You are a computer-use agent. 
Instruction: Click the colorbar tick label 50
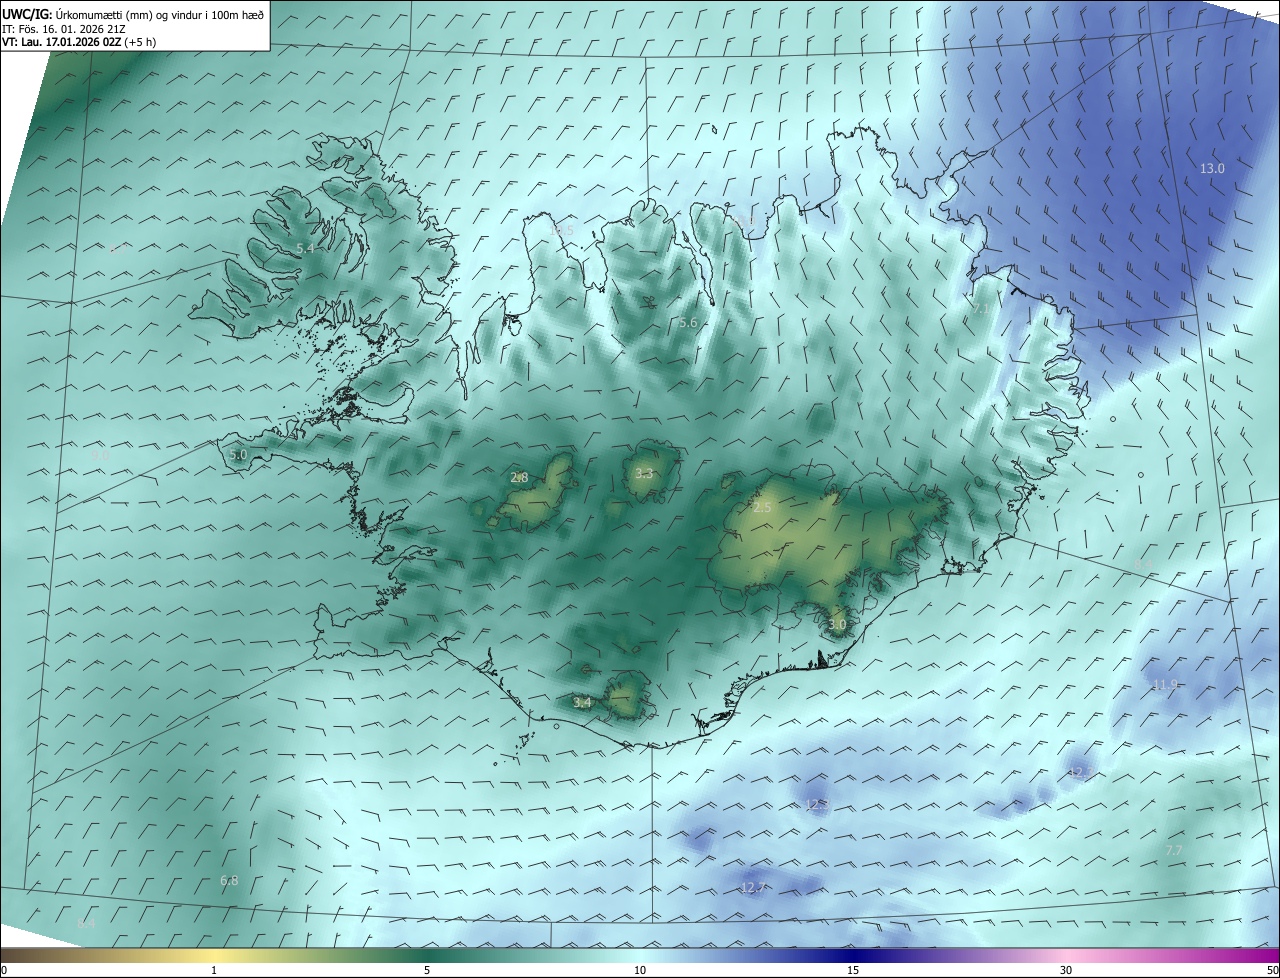[x=1272, y=970]
